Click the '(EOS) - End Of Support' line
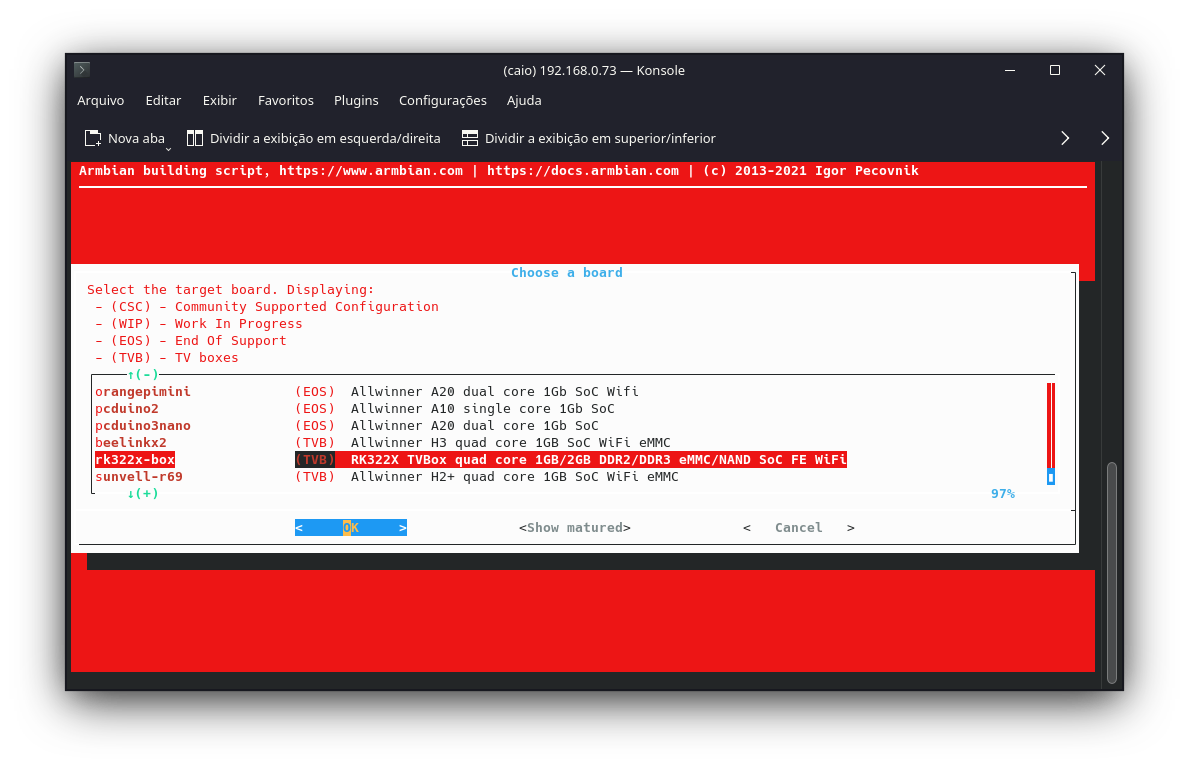The height and width of the screenshot is (768, 1189). coord(191,340)
